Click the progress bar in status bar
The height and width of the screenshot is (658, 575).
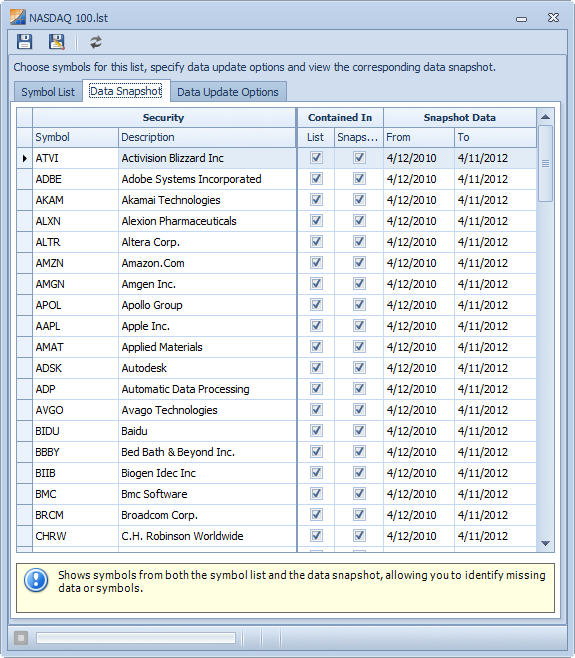click(136, 638)
